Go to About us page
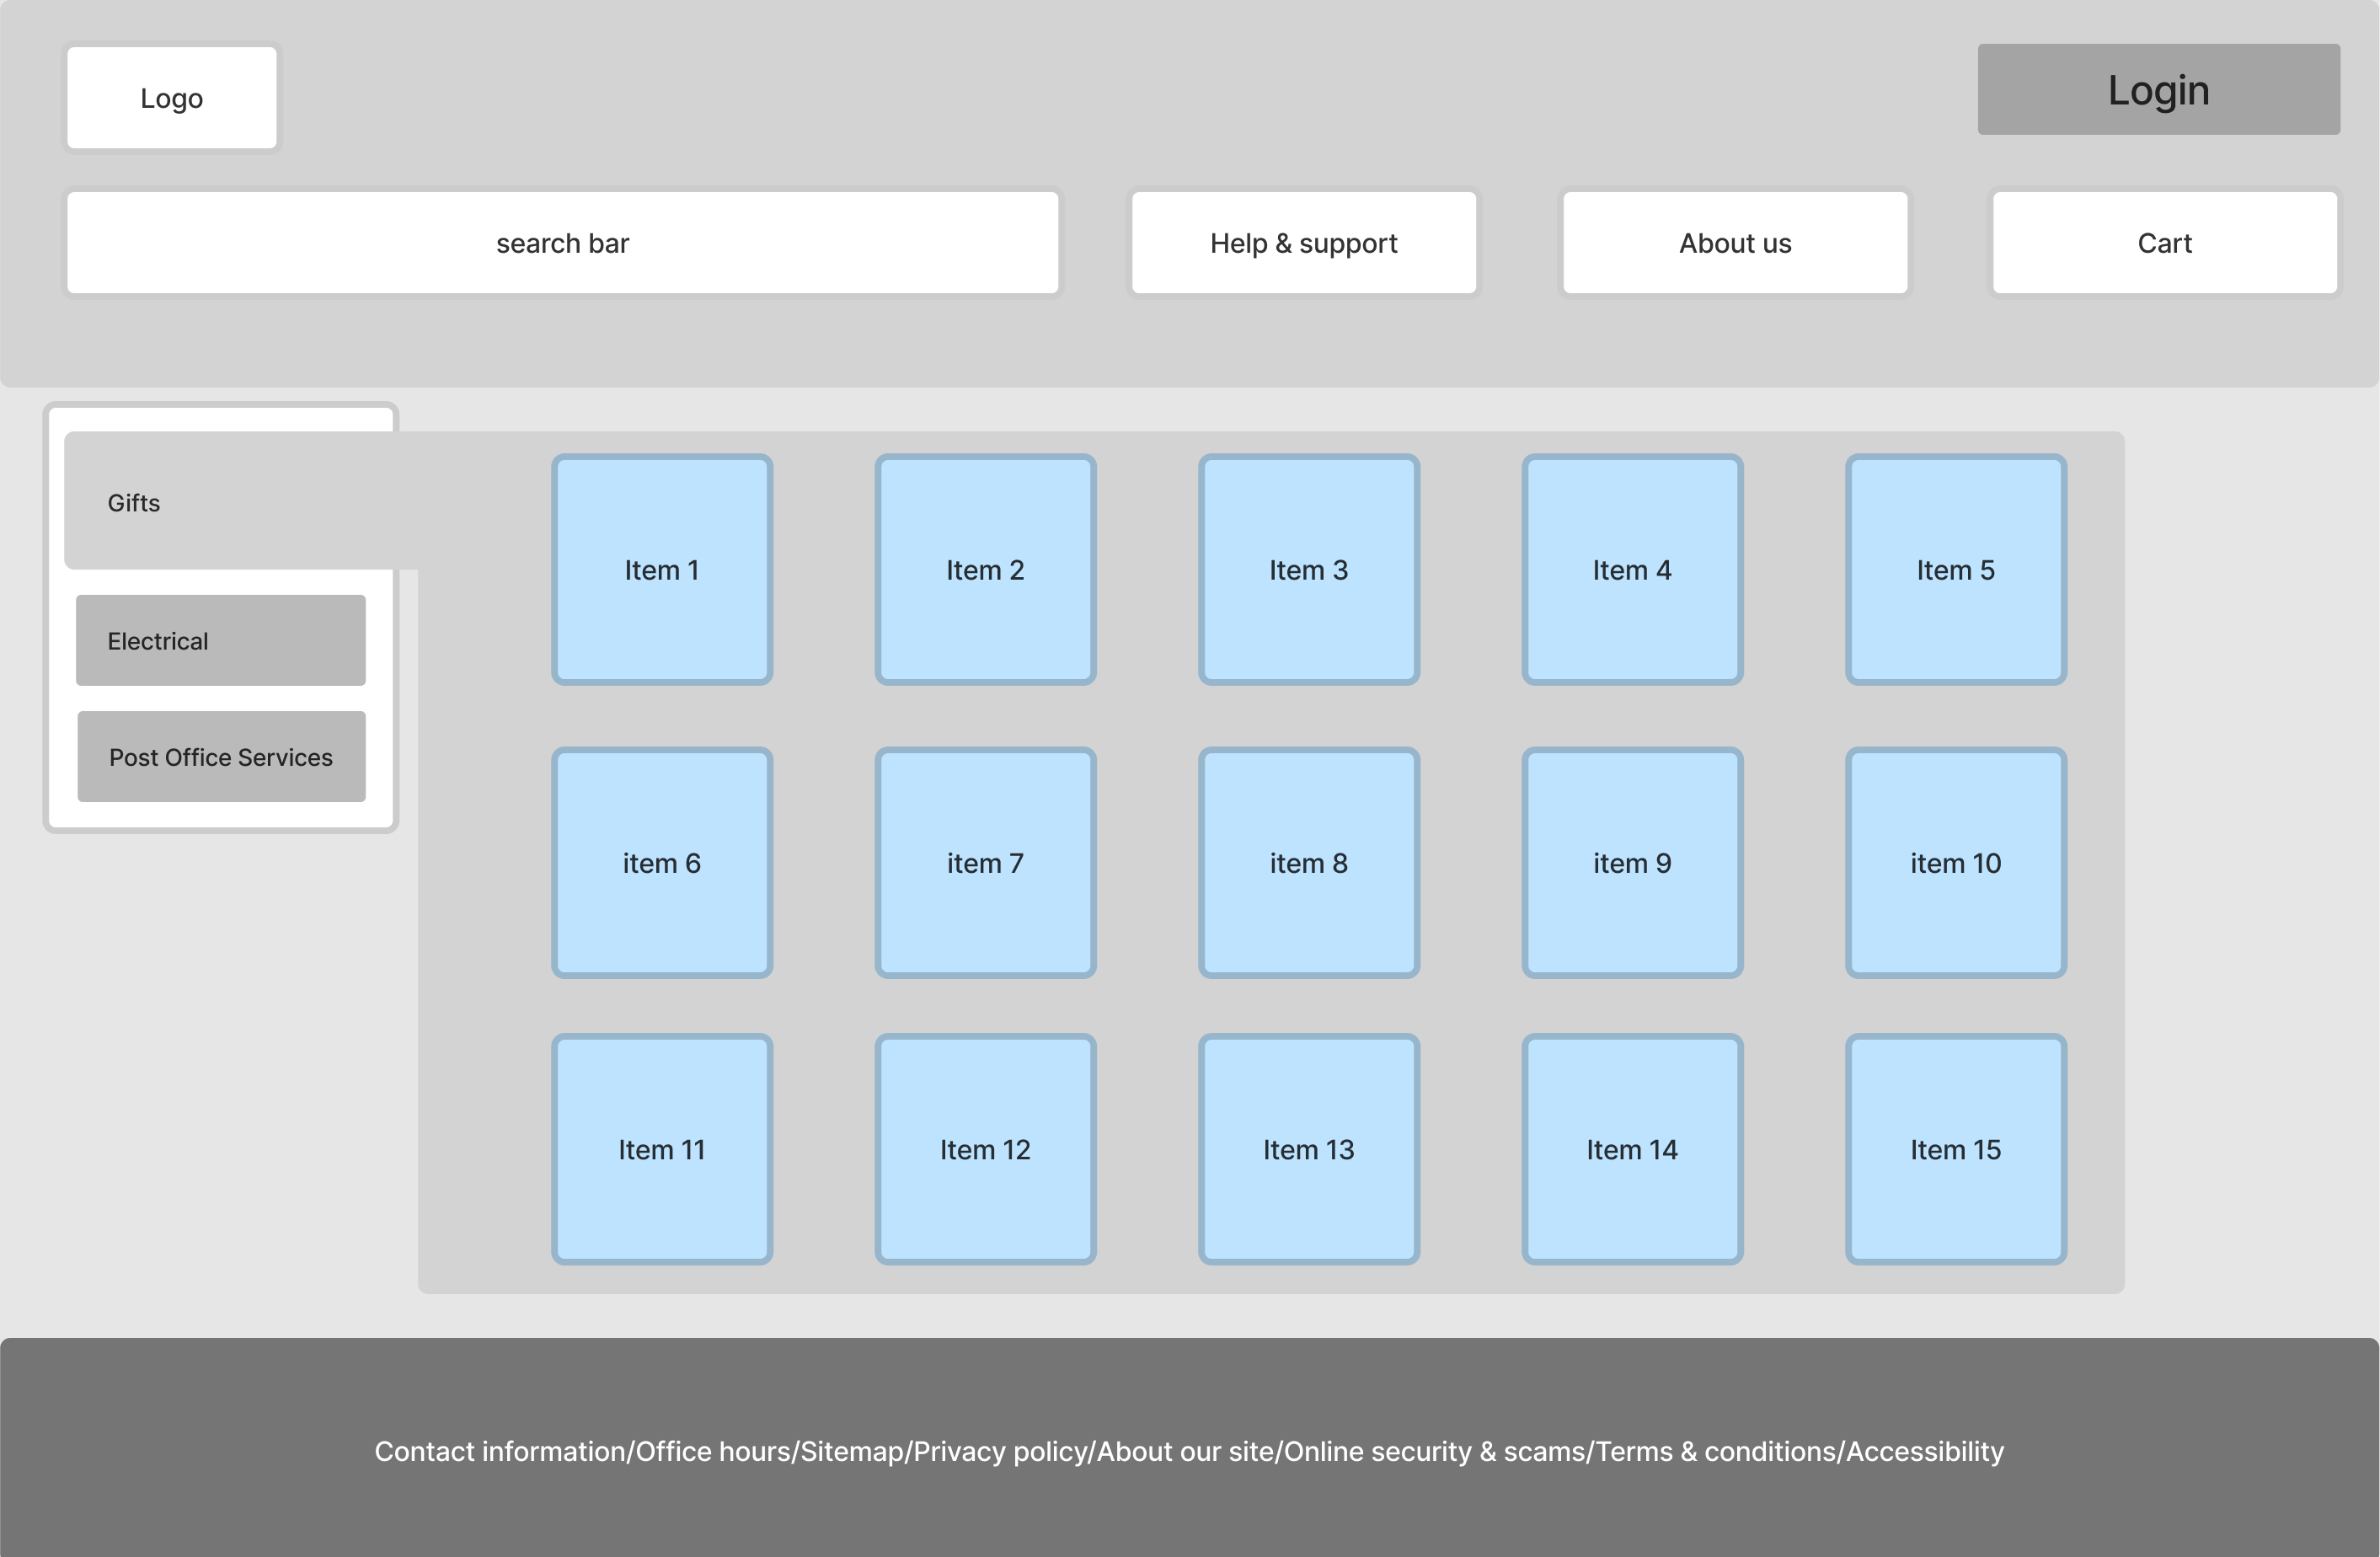Viewport: 2380px width, 1557px height. pyautogui.click(x=1734, y=243)
